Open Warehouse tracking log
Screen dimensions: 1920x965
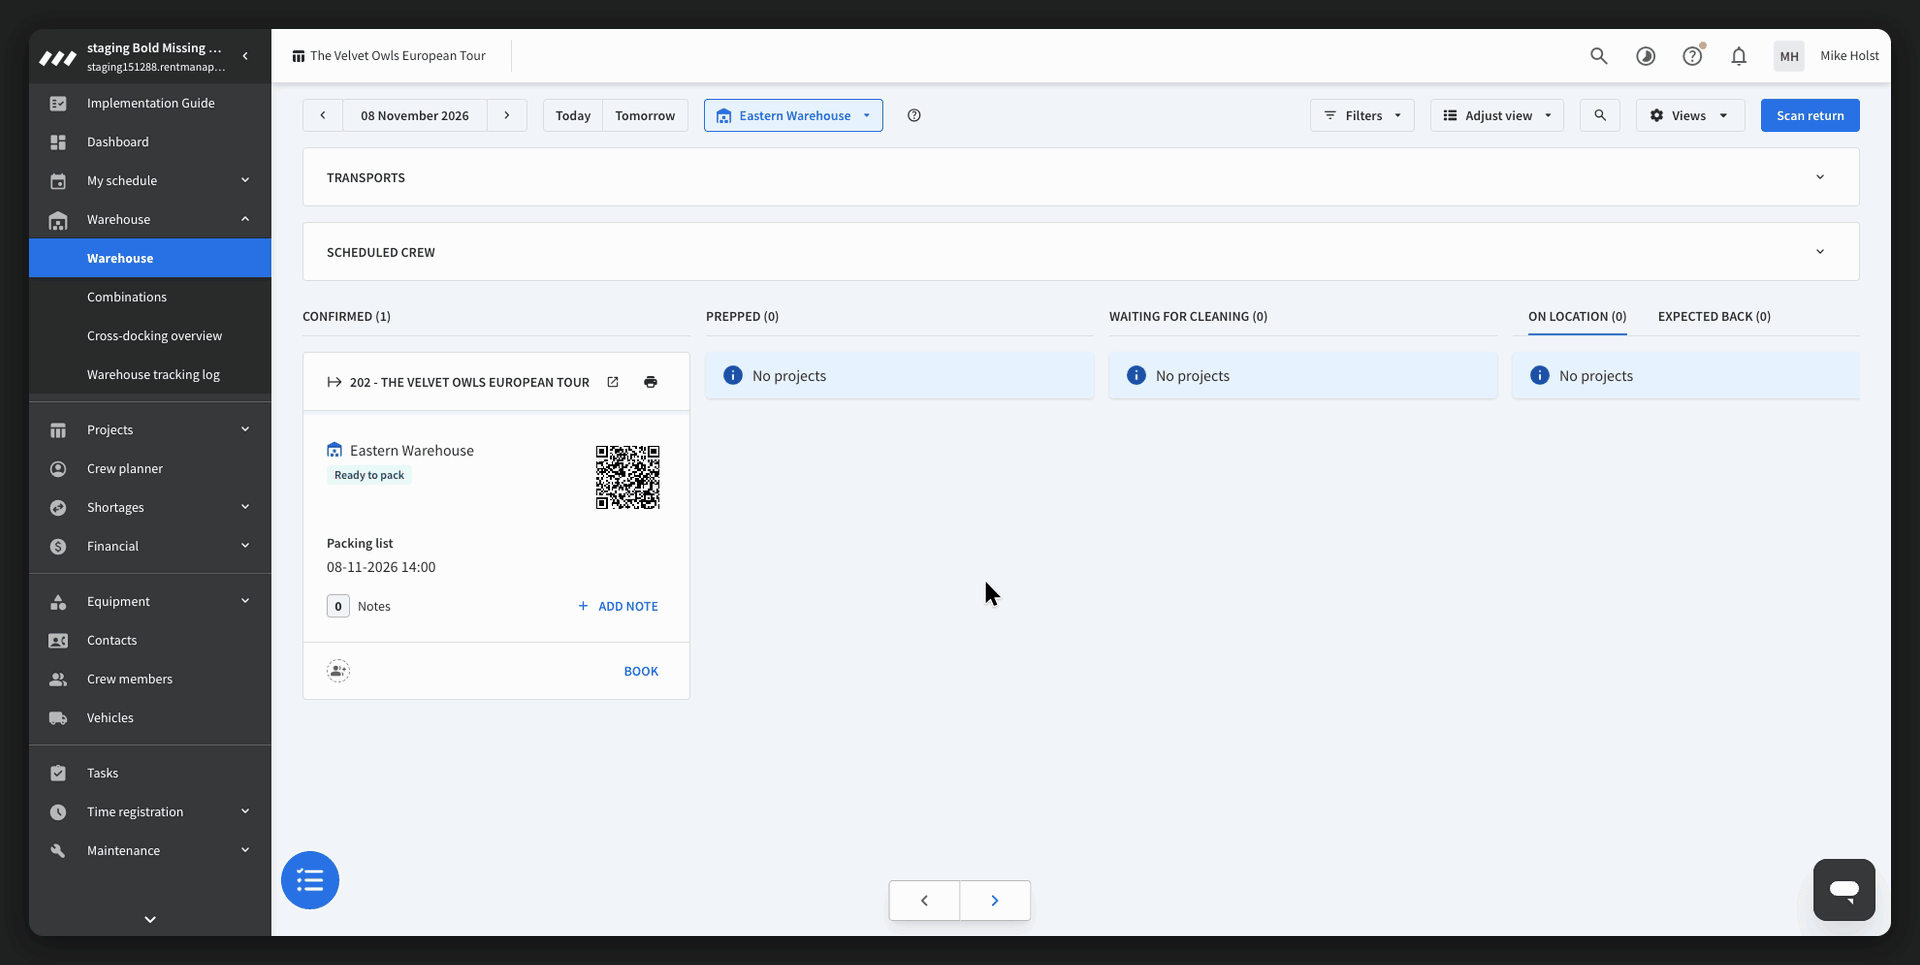pos(150,375)
